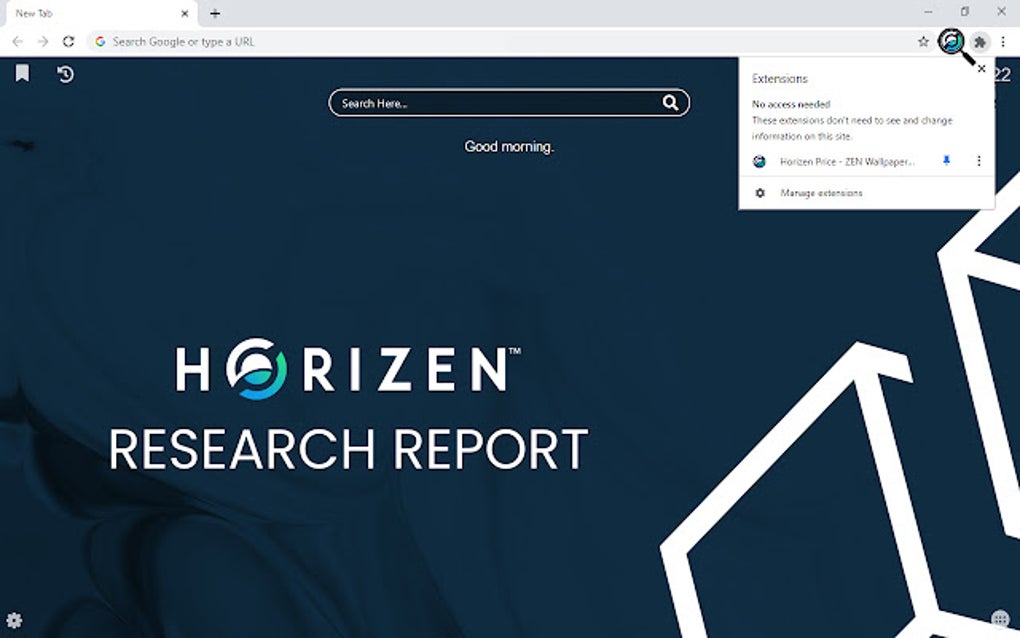Go back using browser back arrow
This screenshot has height=638, width=1020.
(x=18, y=42)
